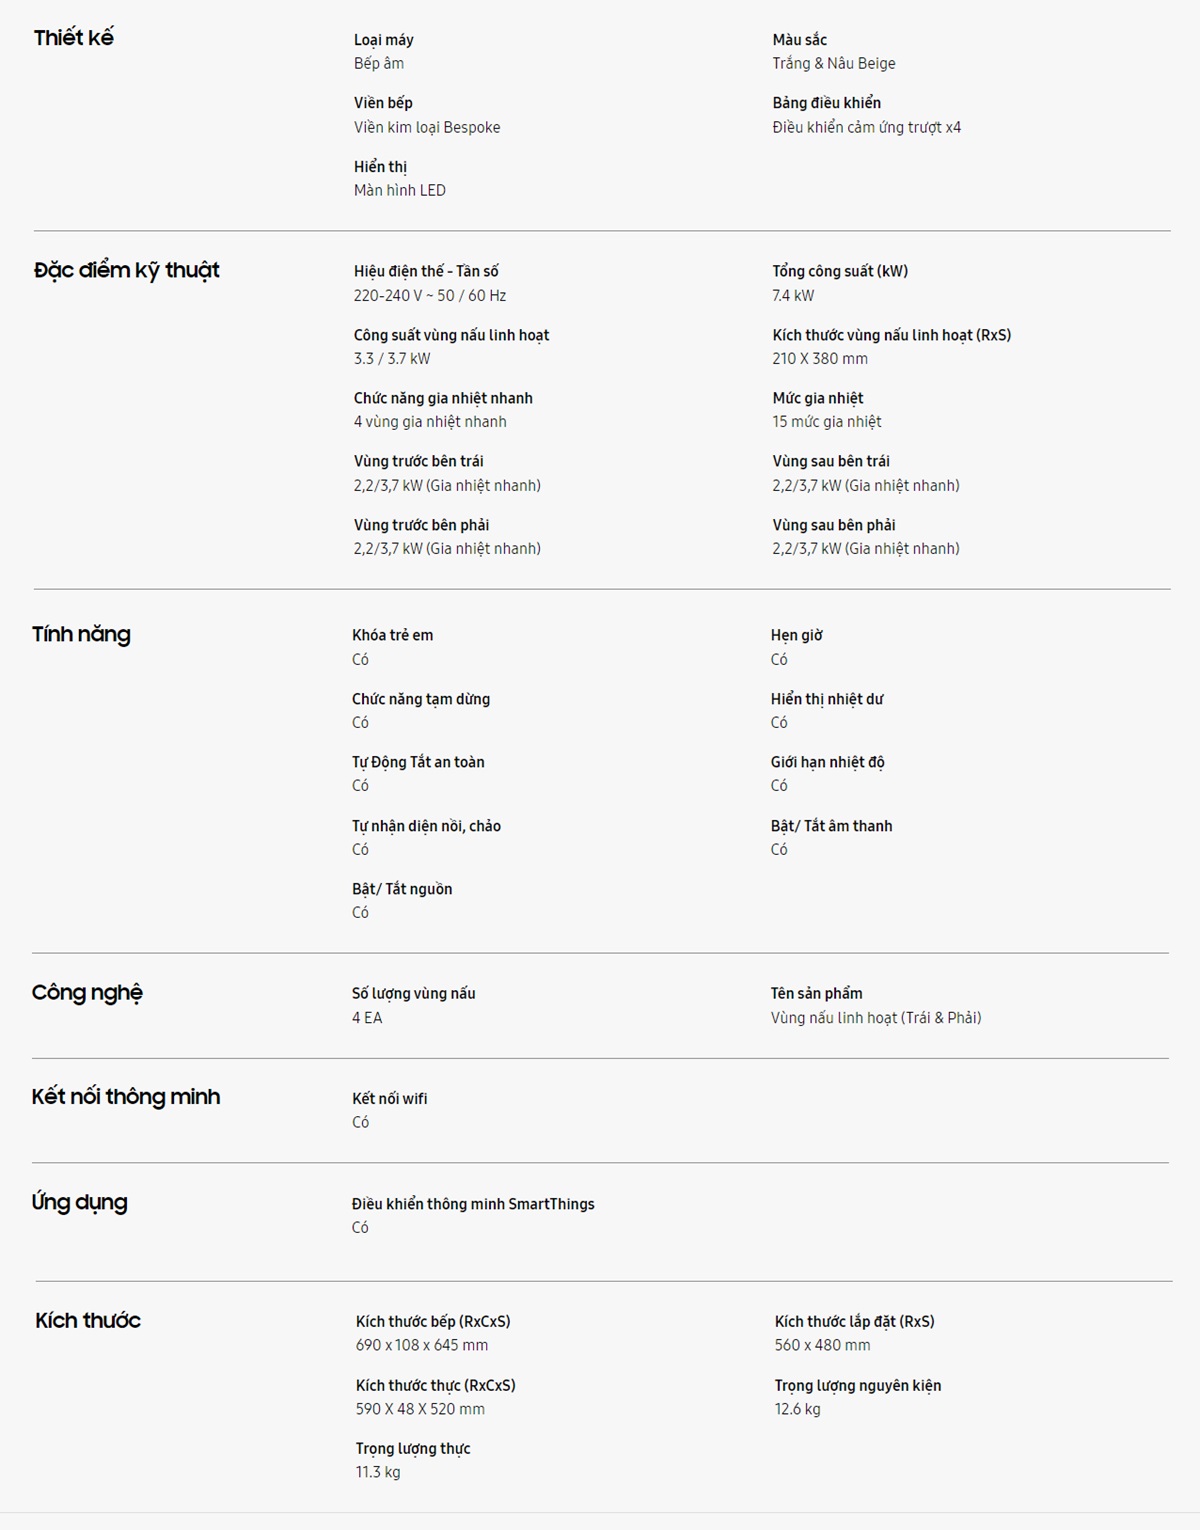Viewport: 1200px width, 1530px height.
Task: Click the Loại máy spec label
Action: (x=383, y=40)
